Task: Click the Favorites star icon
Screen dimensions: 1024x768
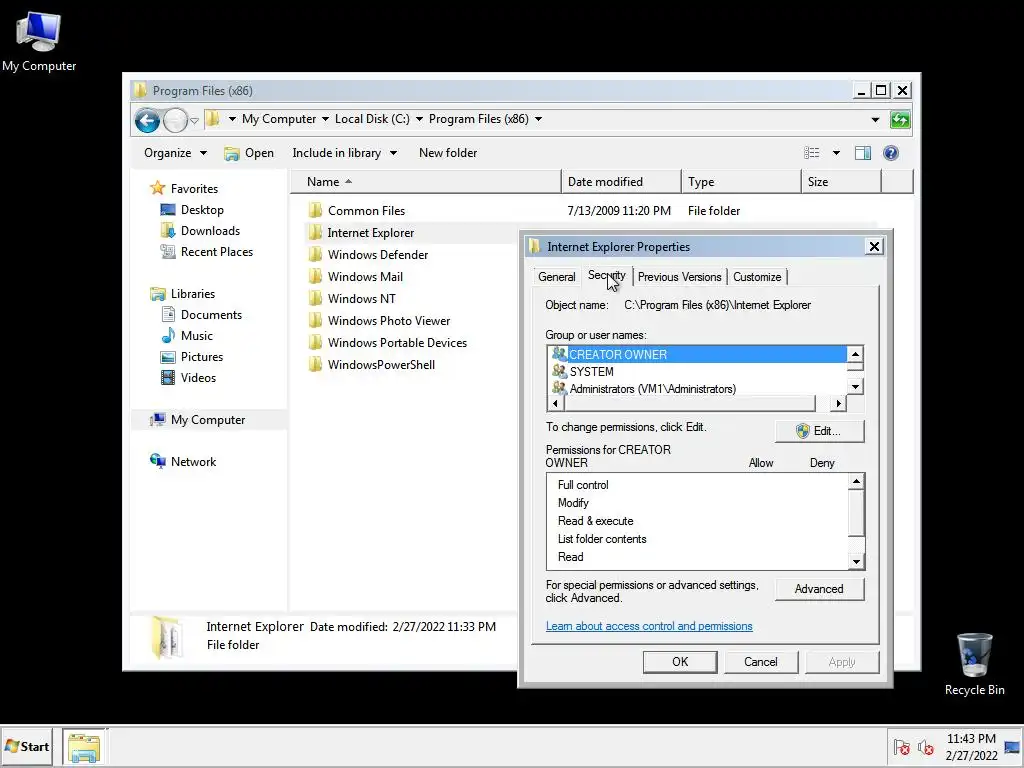Action: click(x=157, y=188)
